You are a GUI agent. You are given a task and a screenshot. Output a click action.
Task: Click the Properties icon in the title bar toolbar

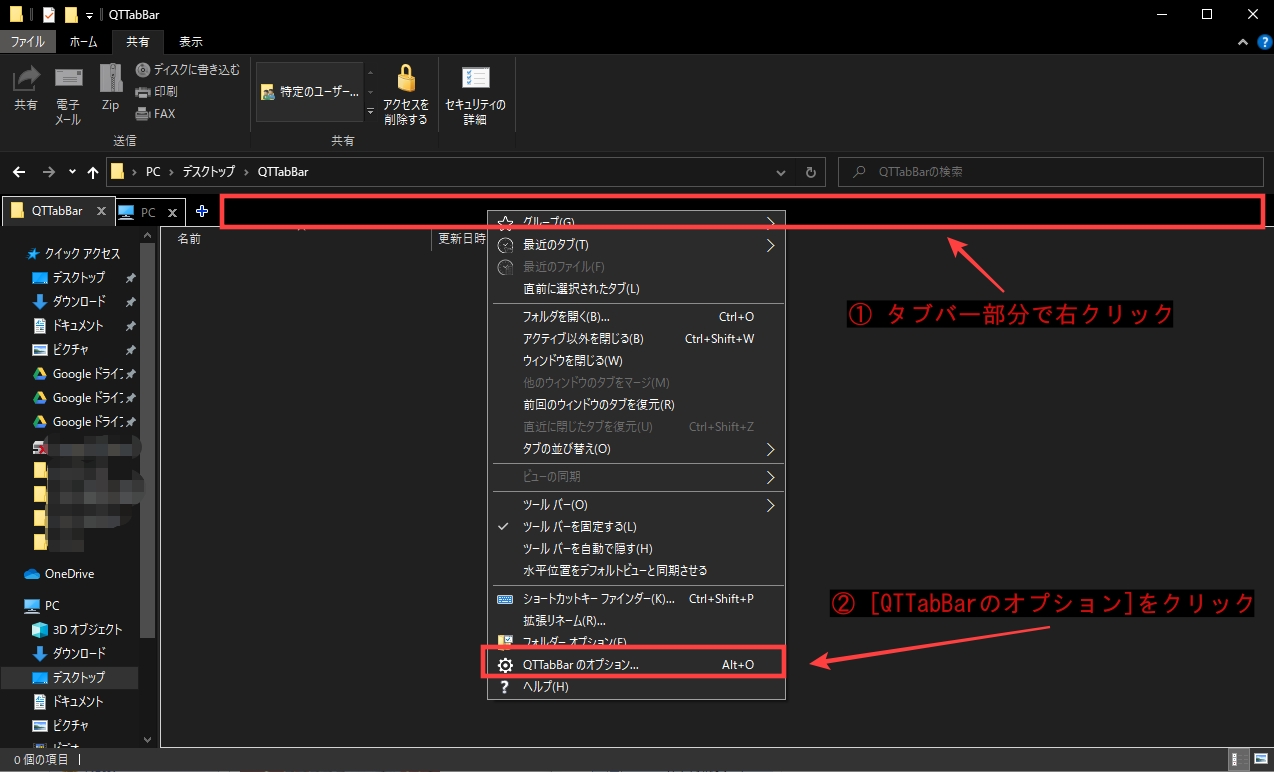pyautogui.click(x=48, y=15)
